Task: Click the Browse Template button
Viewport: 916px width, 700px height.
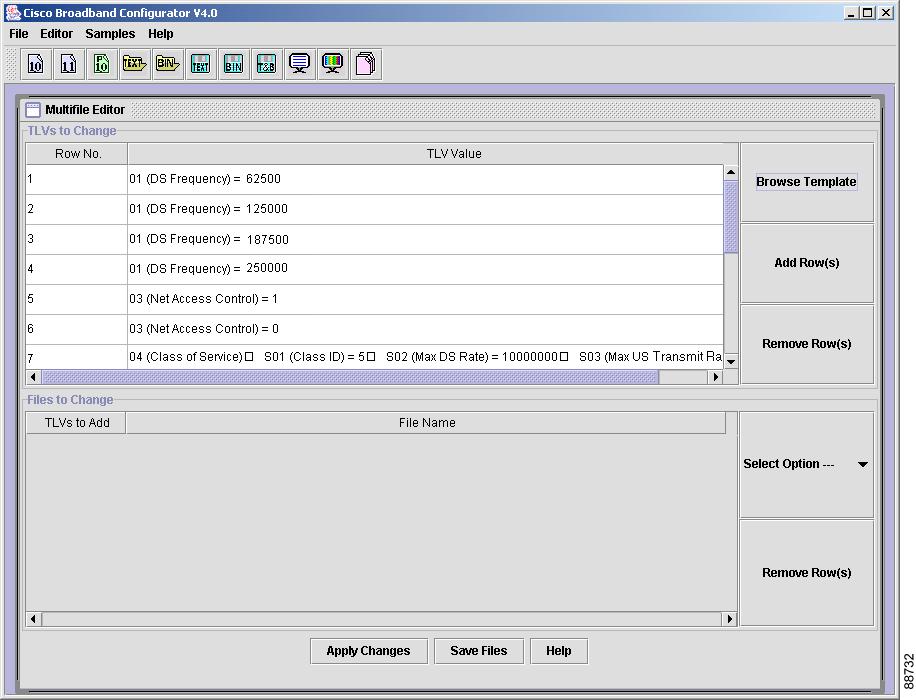Action: click(x=806, y=182)
